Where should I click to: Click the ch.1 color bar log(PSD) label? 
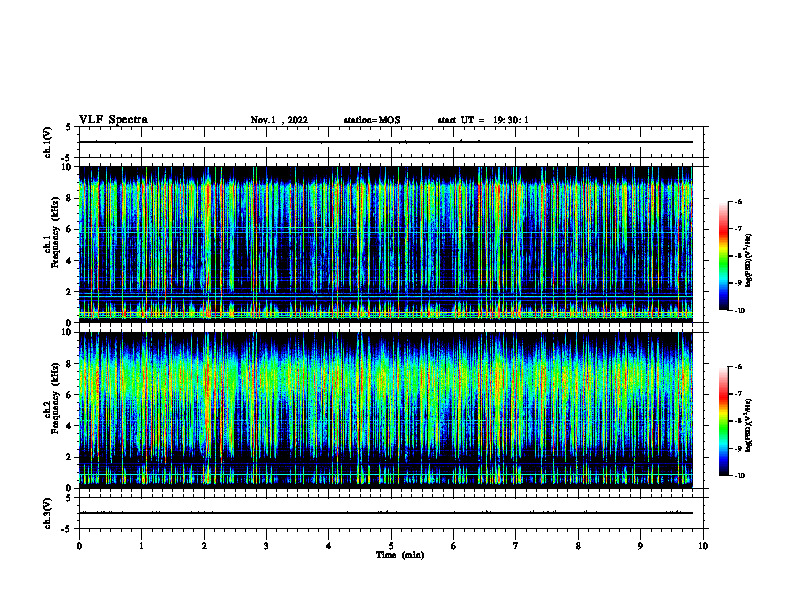coord(748,261)
